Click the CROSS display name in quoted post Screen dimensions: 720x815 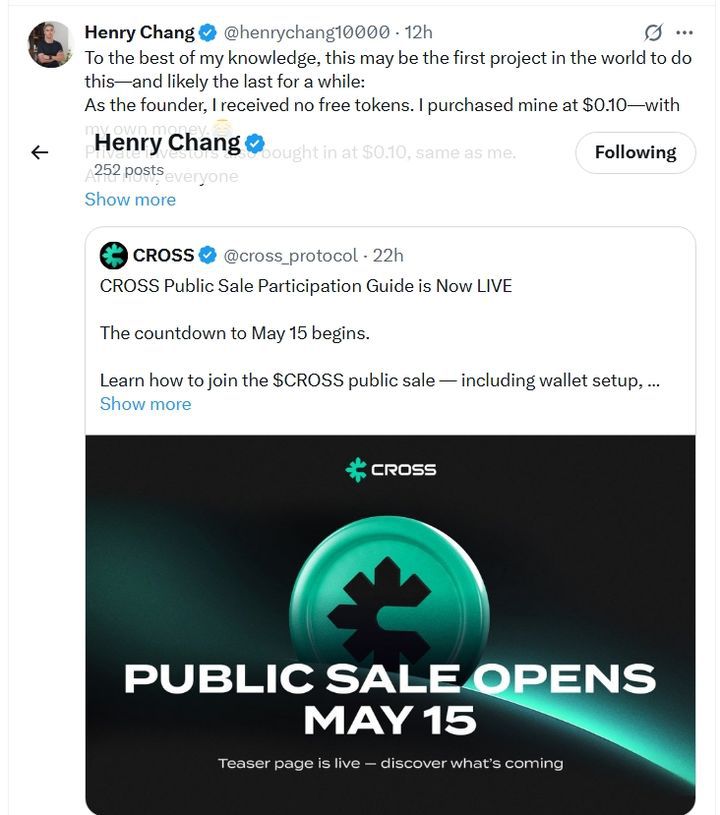tap(163, 256)
